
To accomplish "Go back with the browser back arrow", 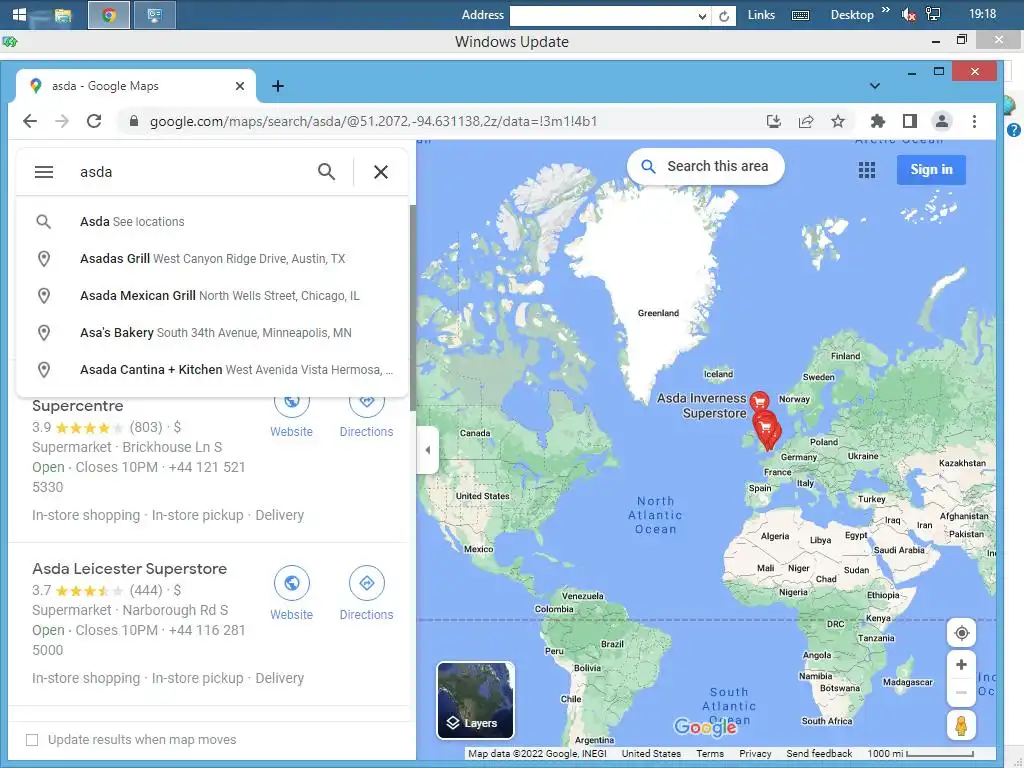I will coord(30,121).
